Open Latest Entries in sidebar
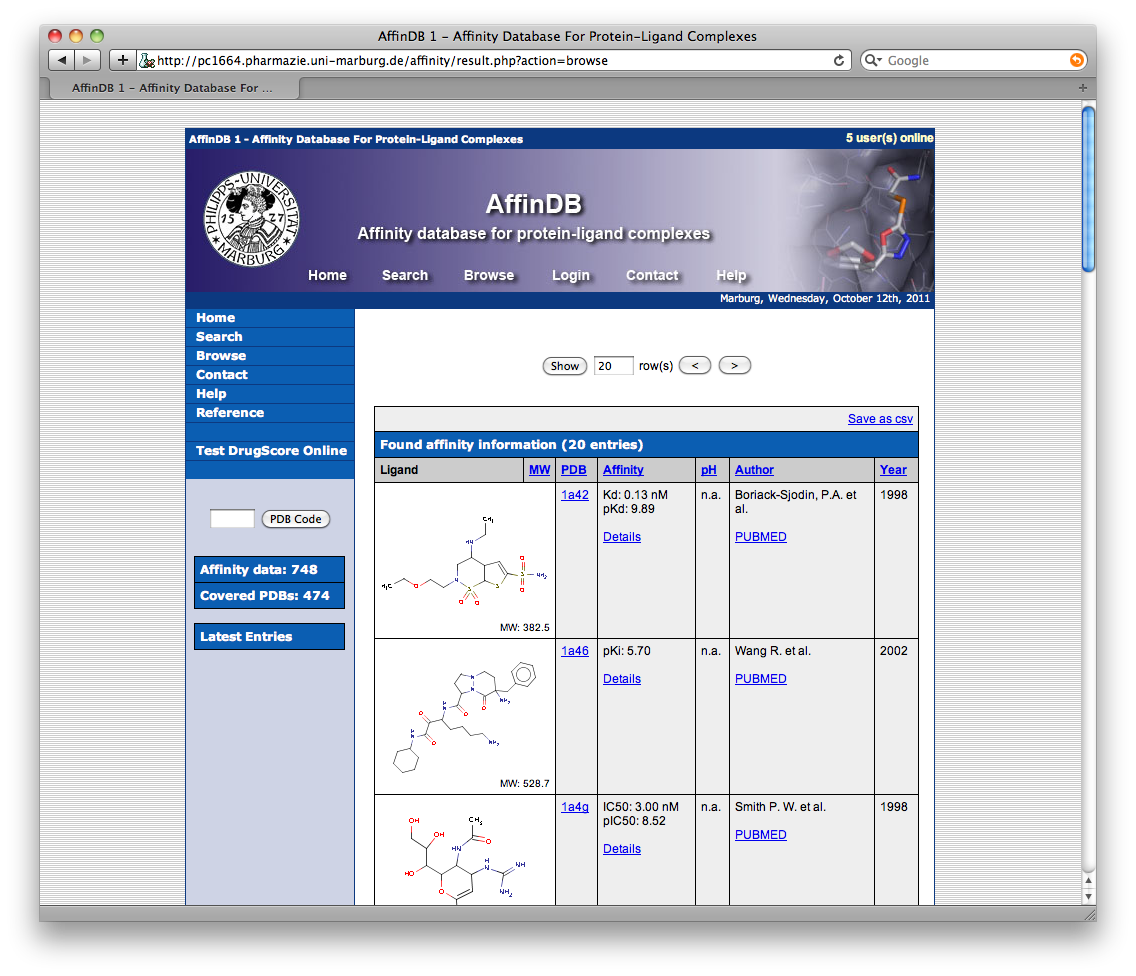The height and width of the screenshot is (976, 1136). pyautogui.click(x=270, y=637)
